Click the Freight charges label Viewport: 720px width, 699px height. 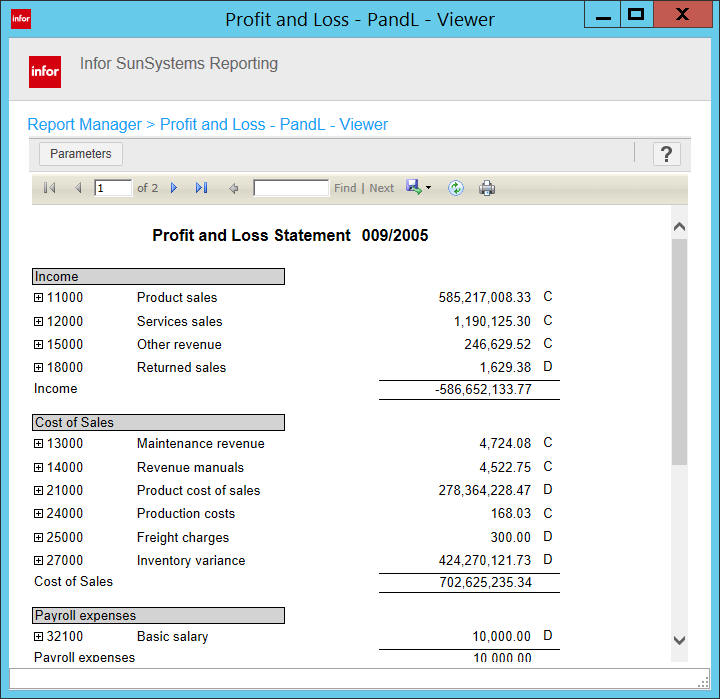[183, 537]
